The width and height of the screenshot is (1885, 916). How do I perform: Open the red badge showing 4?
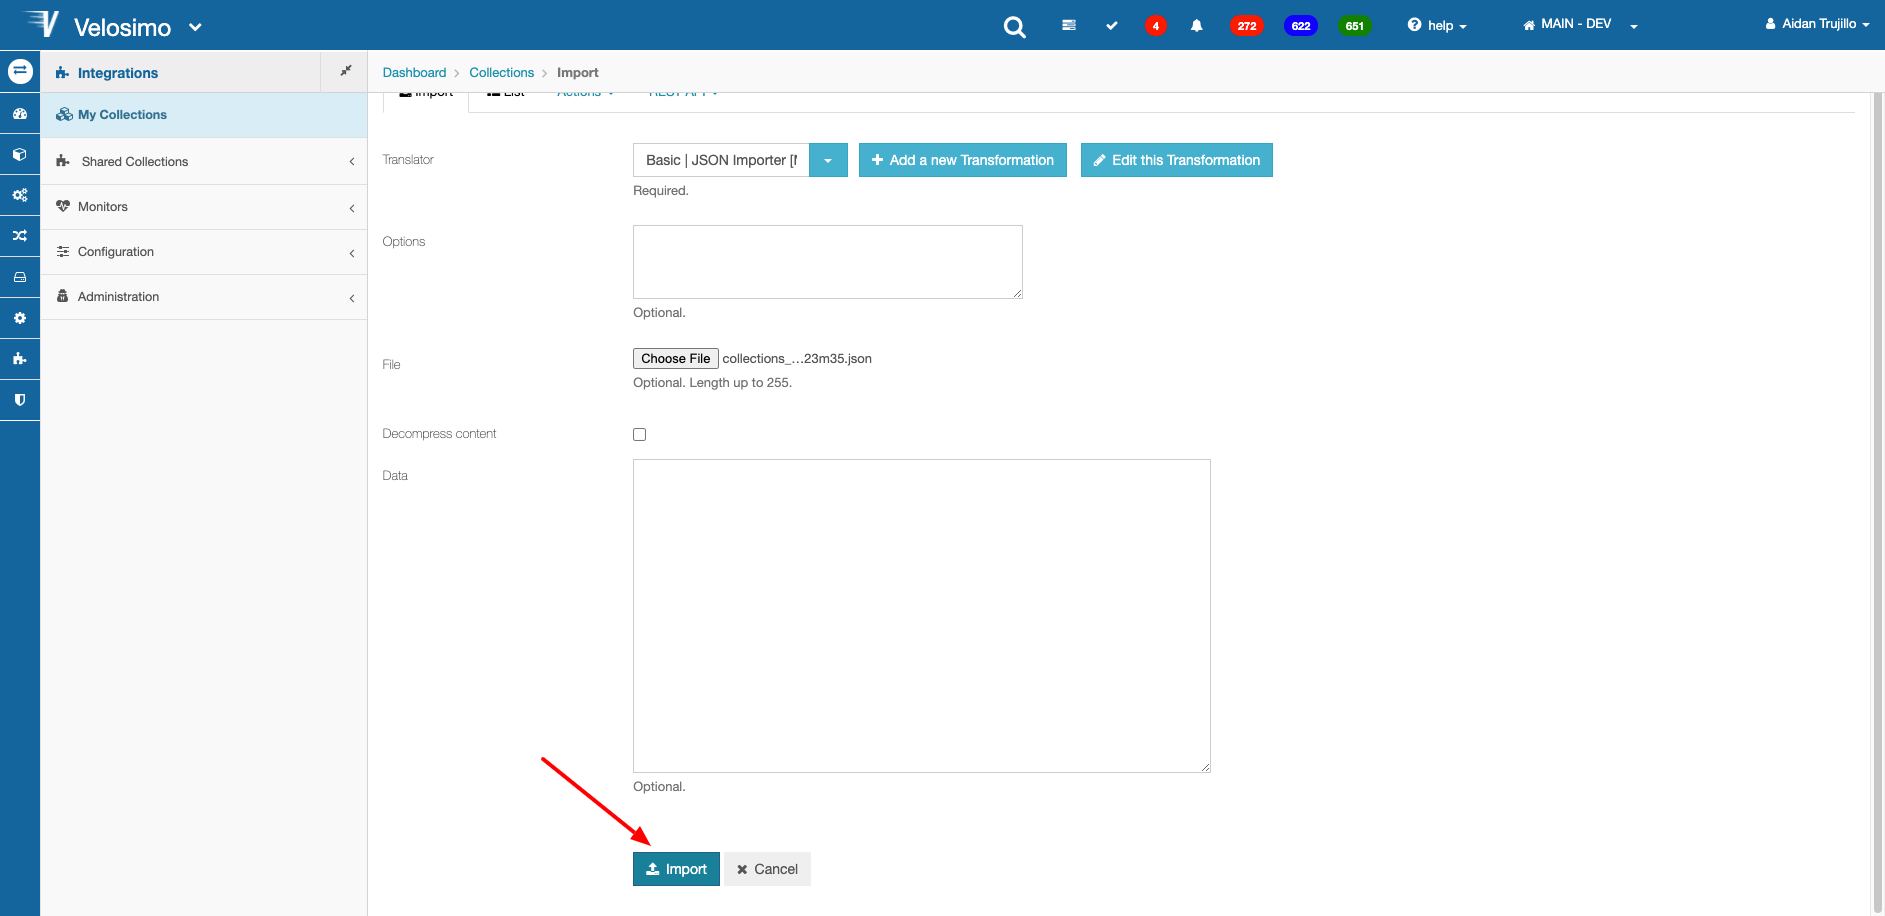(x=1155, y=26)
